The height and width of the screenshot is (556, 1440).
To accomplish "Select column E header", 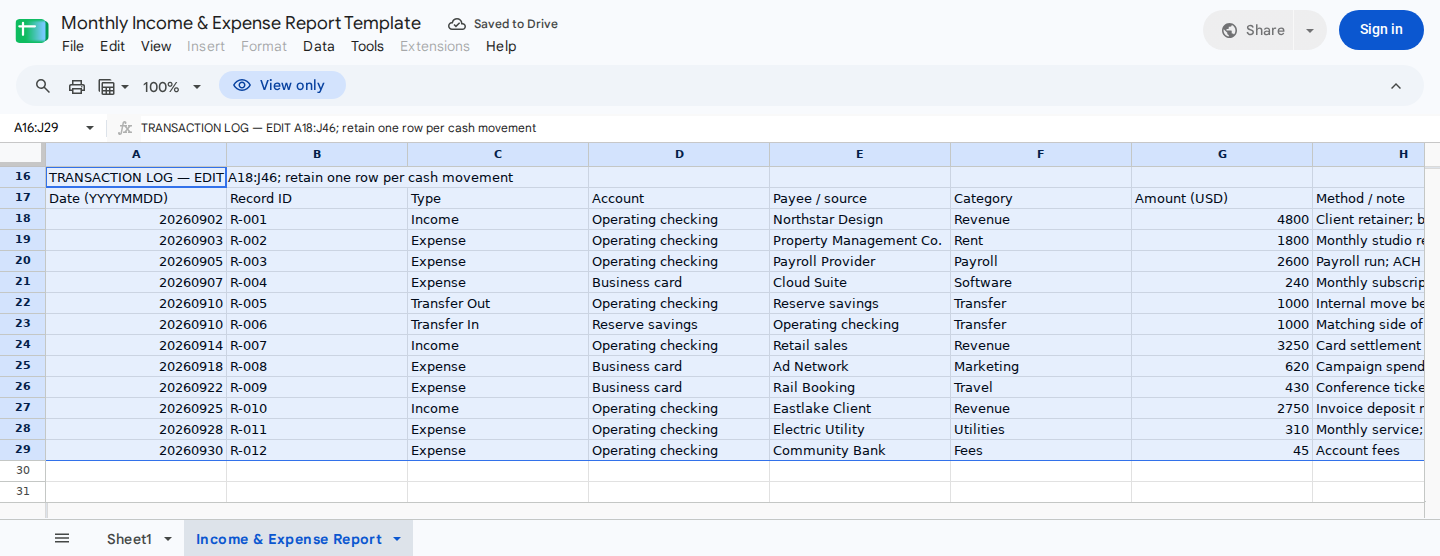I will click(860, 154).
